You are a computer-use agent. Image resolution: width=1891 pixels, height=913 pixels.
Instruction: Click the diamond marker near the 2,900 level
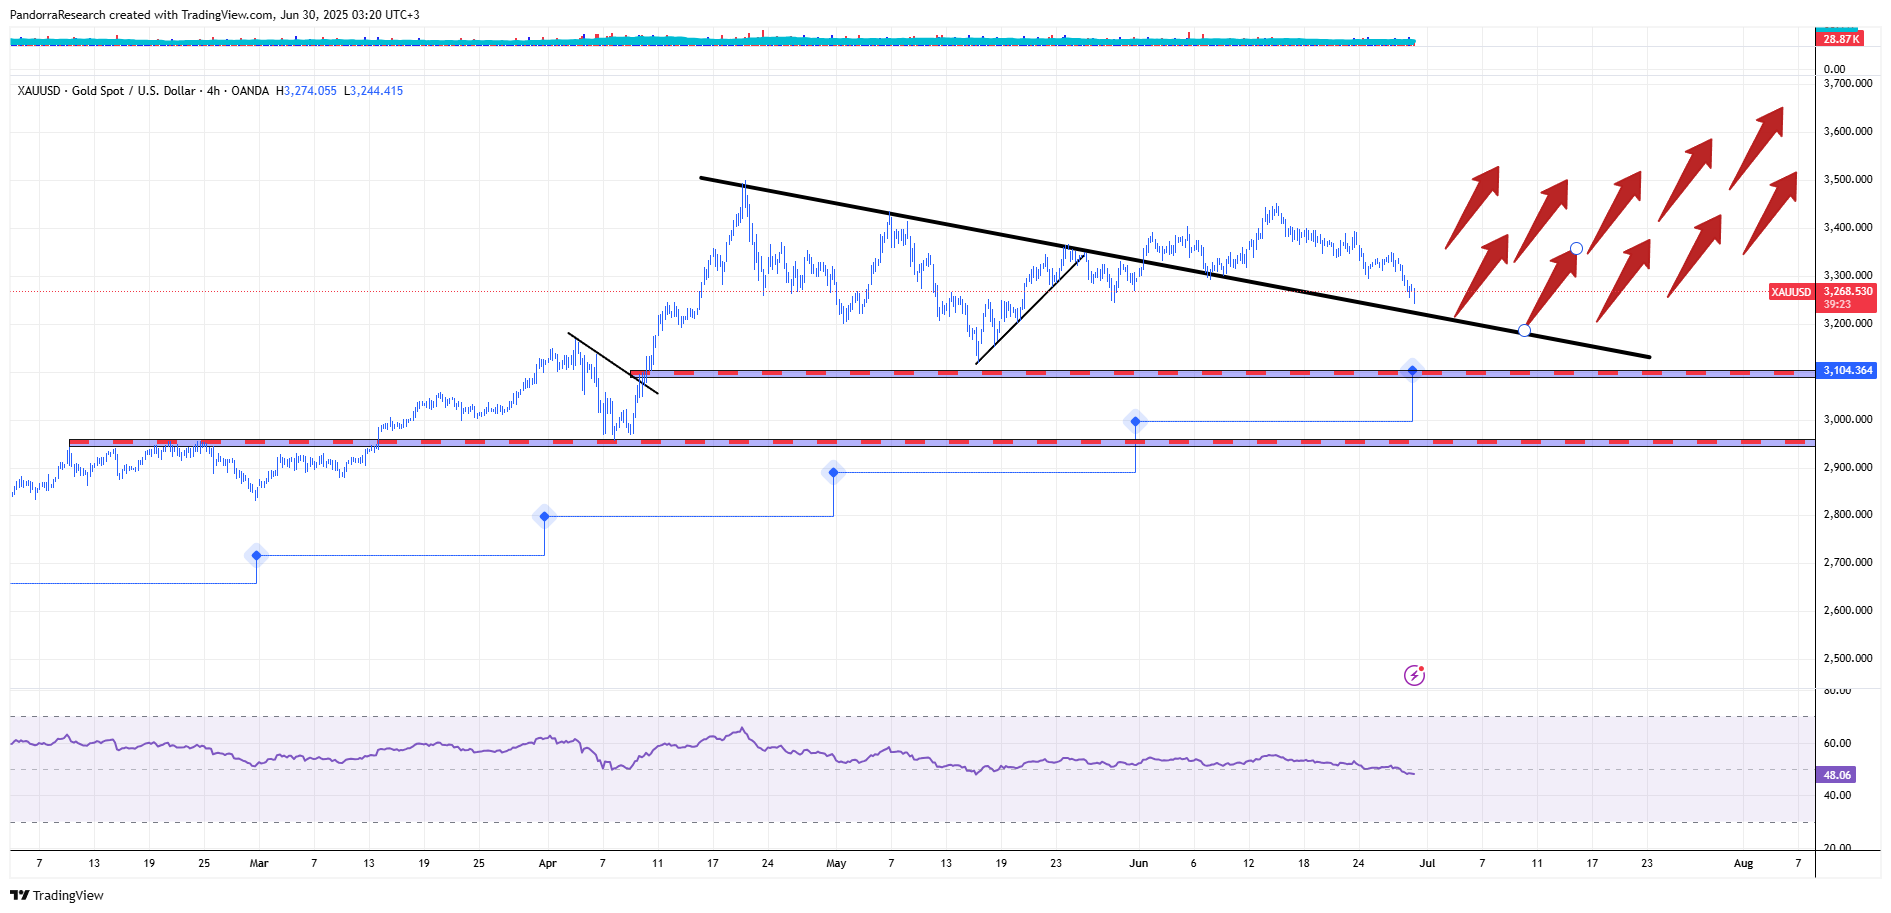[833, 472]
